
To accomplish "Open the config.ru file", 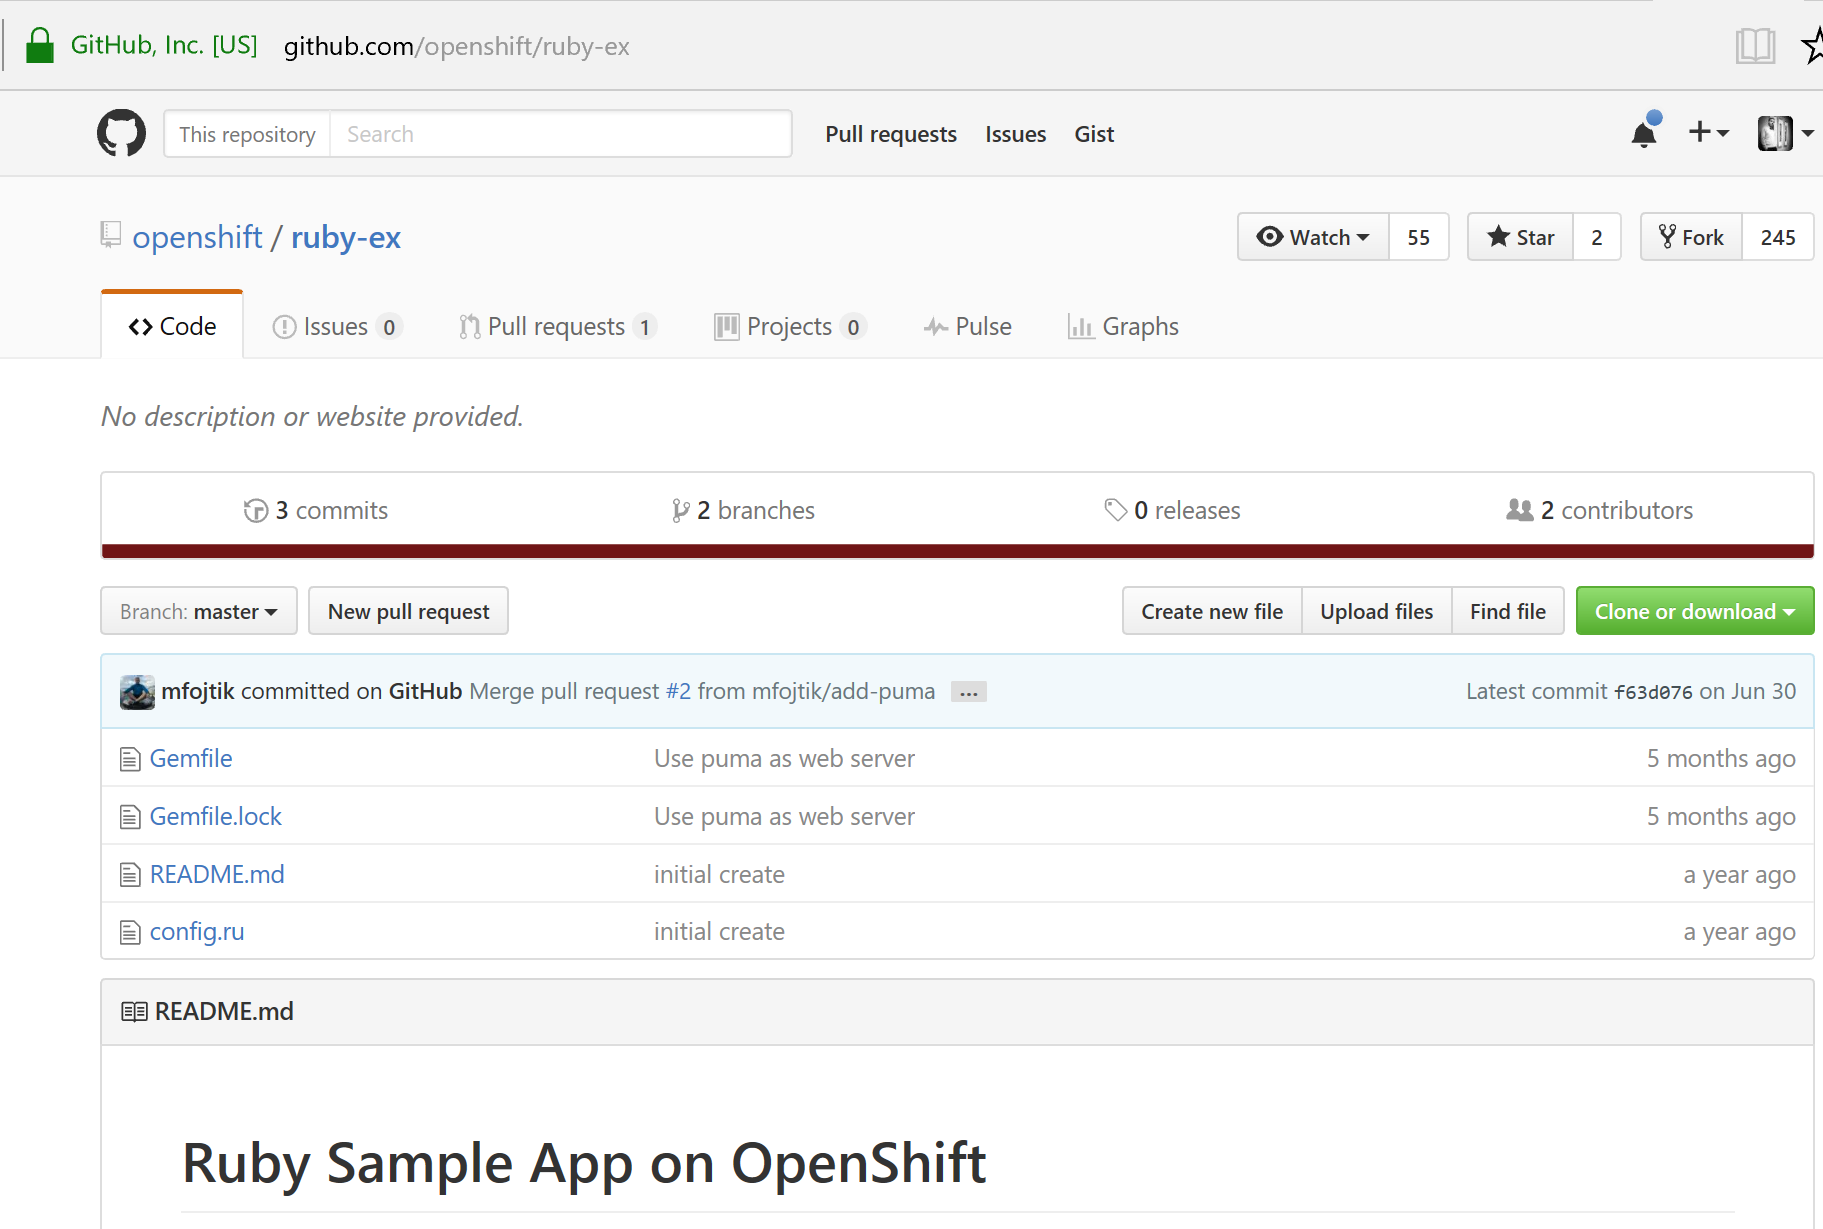I will click(x=197, y=932).
